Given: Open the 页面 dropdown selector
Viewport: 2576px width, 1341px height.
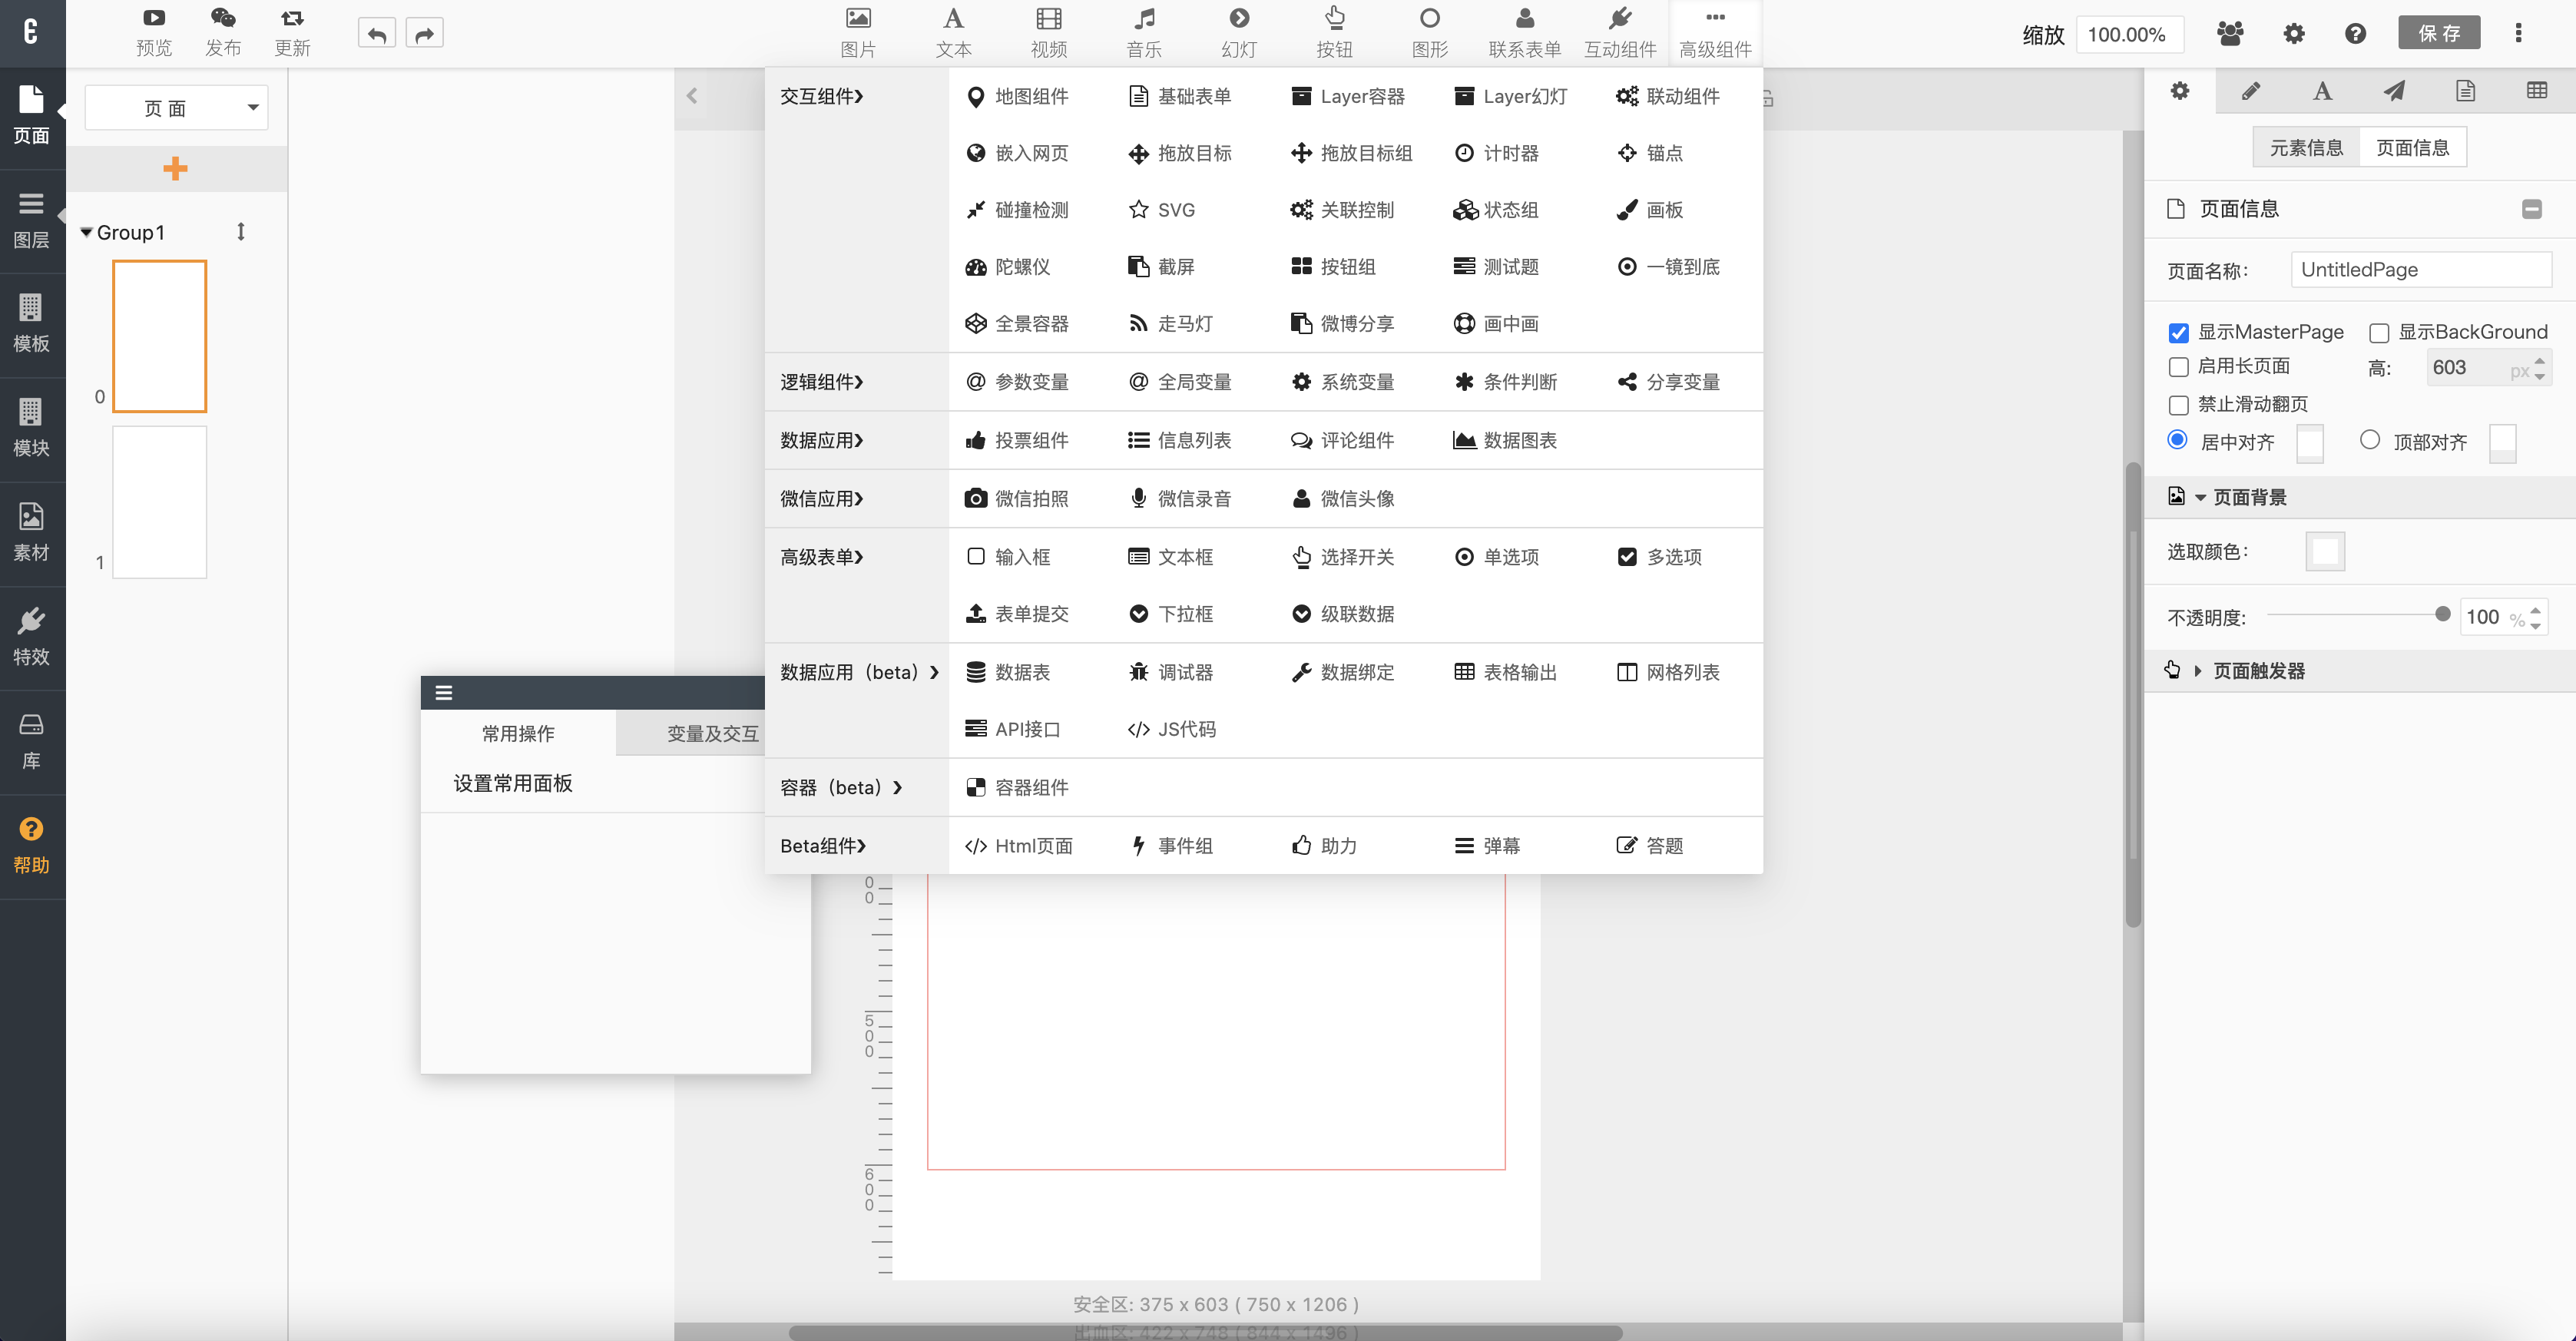Looking at the screenshot, I should pos(176,108).
